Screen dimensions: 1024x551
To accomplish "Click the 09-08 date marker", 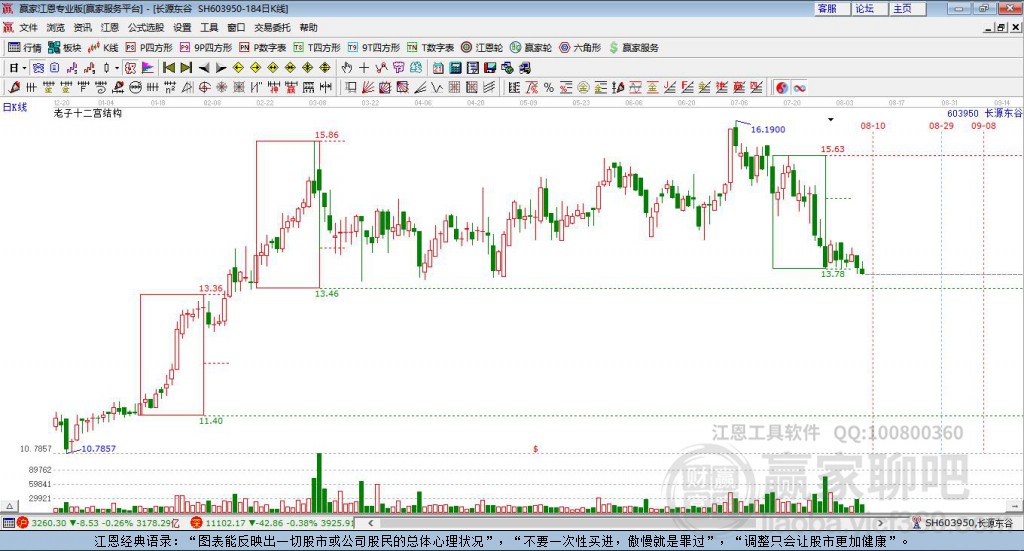I will coord(984,125).
